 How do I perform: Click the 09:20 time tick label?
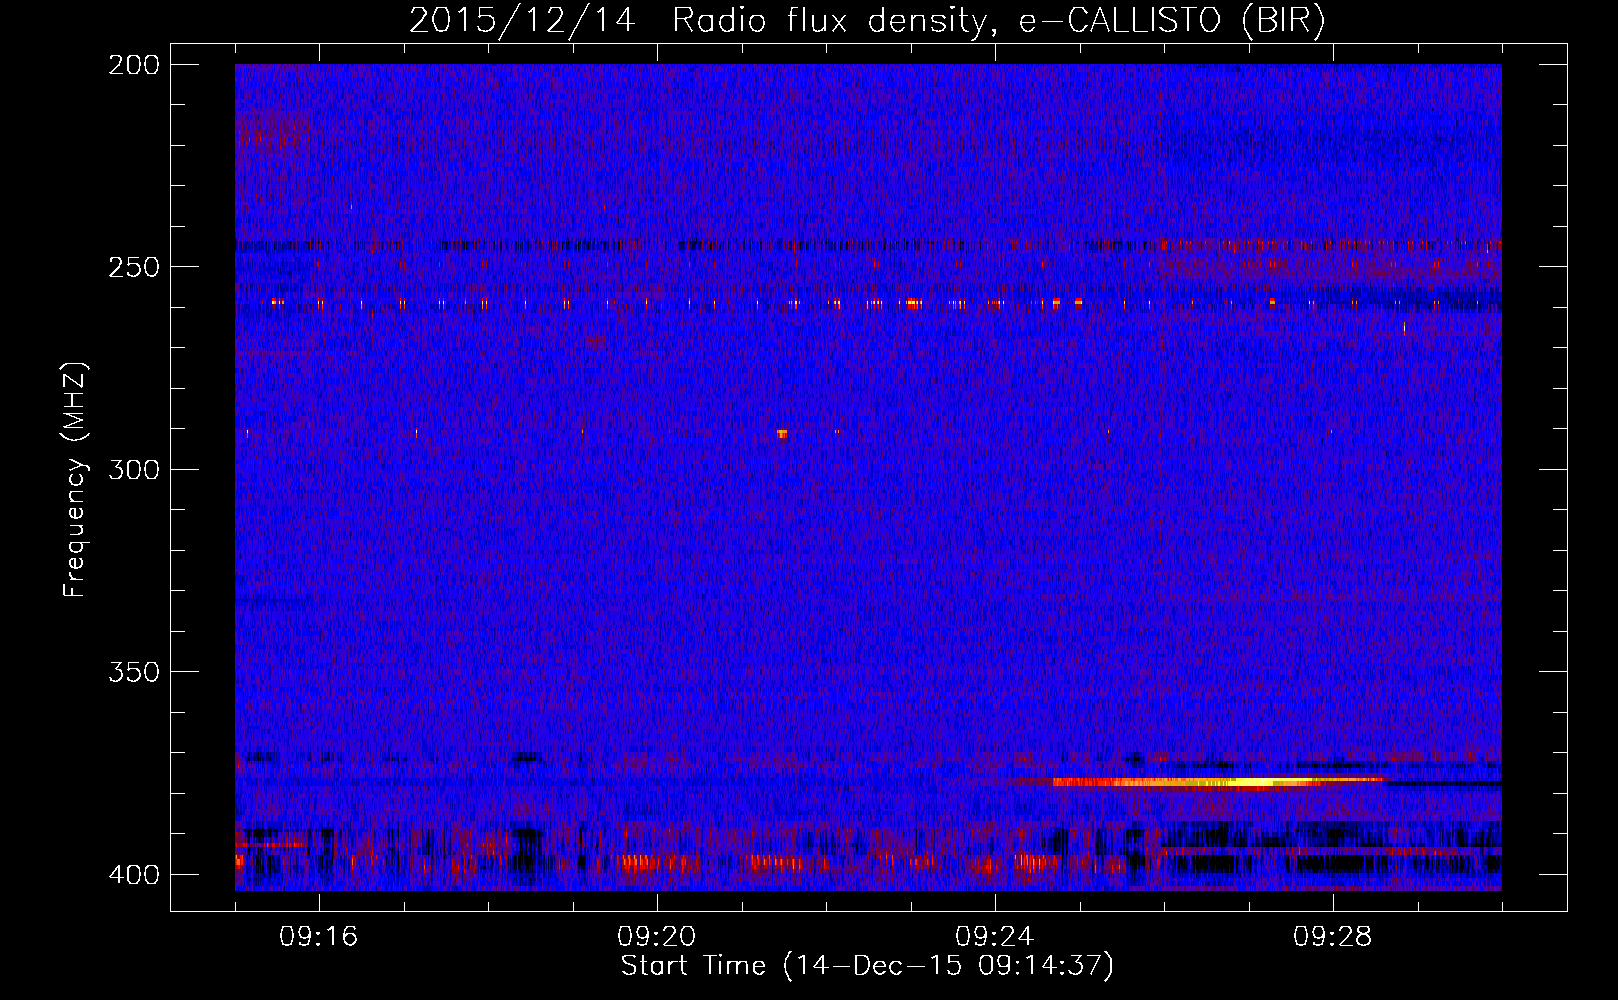click(657, 937)
